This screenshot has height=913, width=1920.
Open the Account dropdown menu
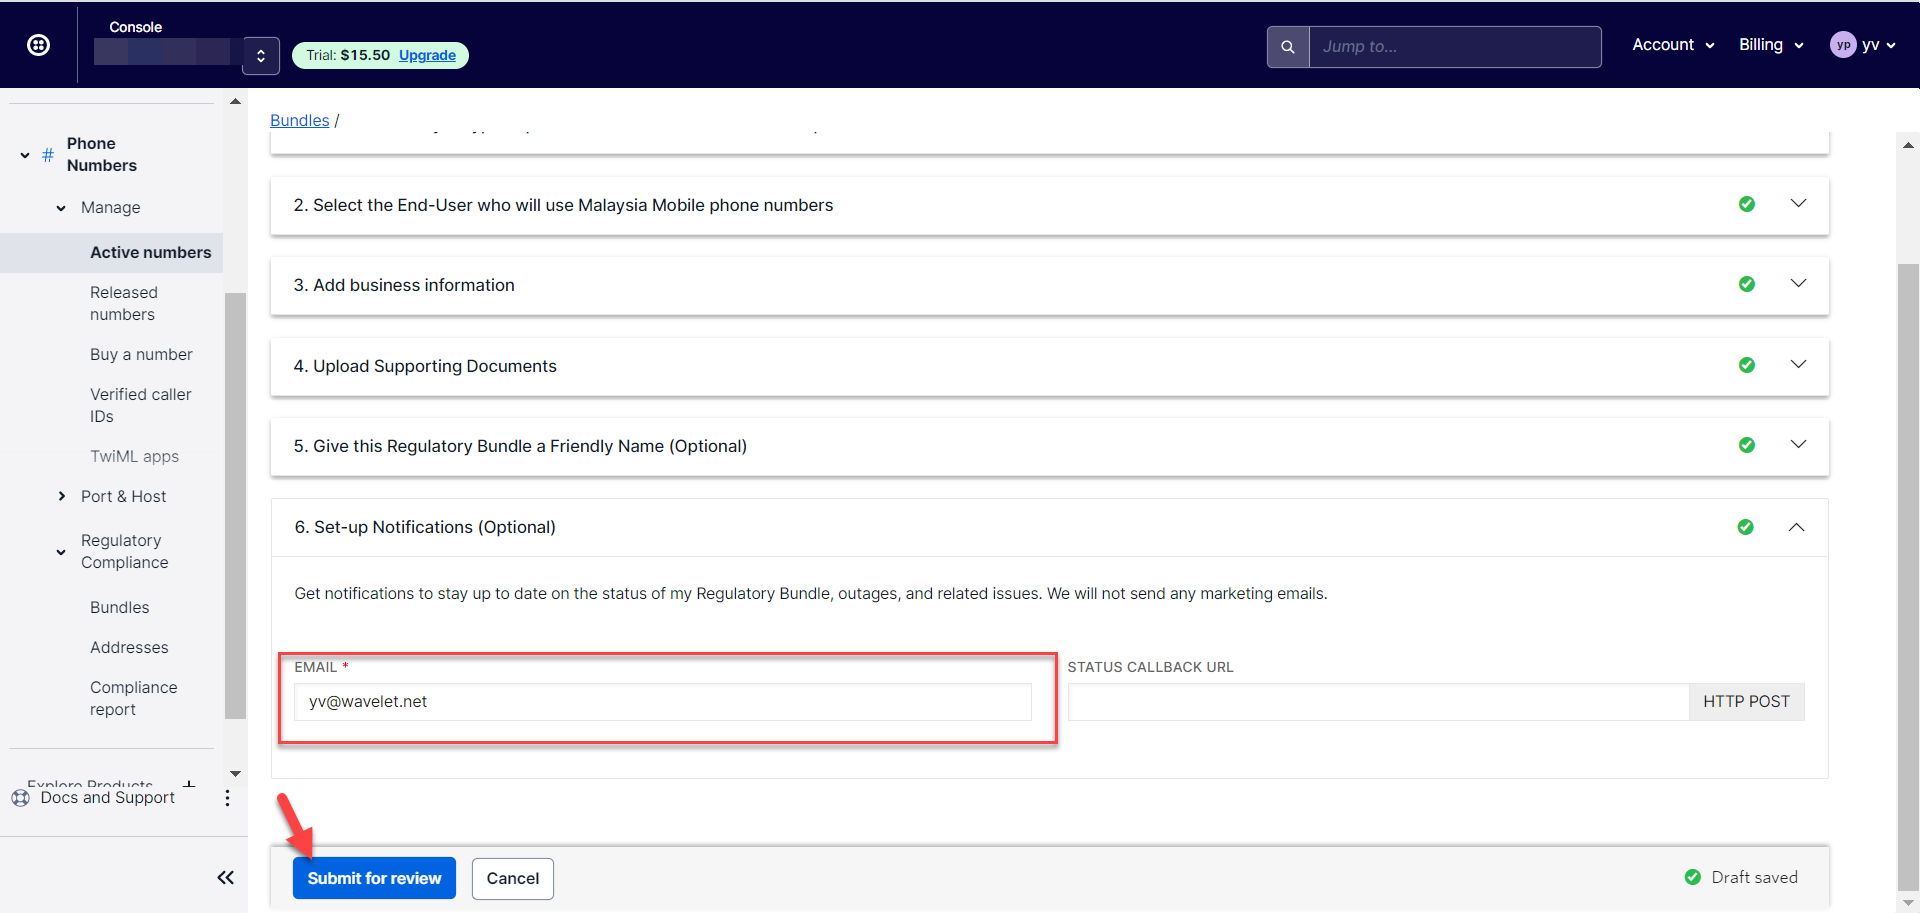(1673, 45)
